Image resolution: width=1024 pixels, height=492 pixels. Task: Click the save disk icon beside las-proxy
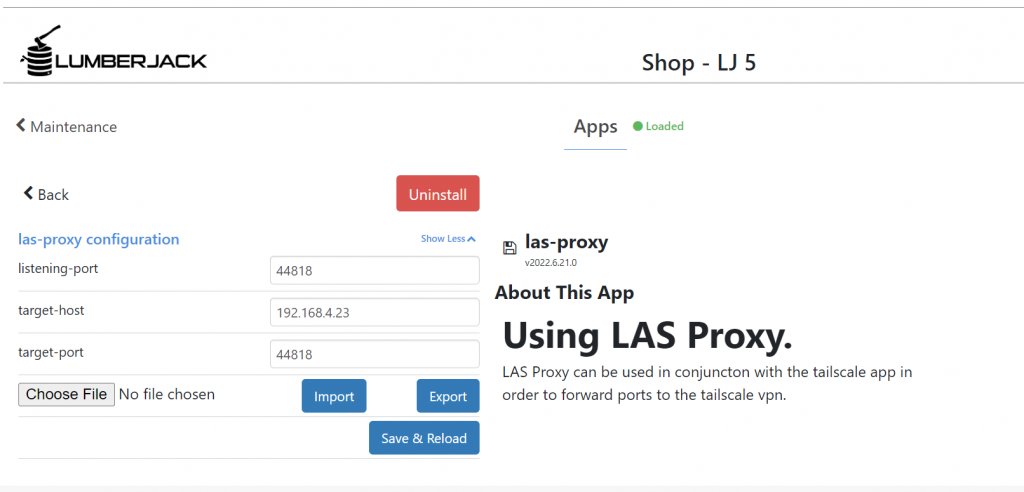coord(510,248)
